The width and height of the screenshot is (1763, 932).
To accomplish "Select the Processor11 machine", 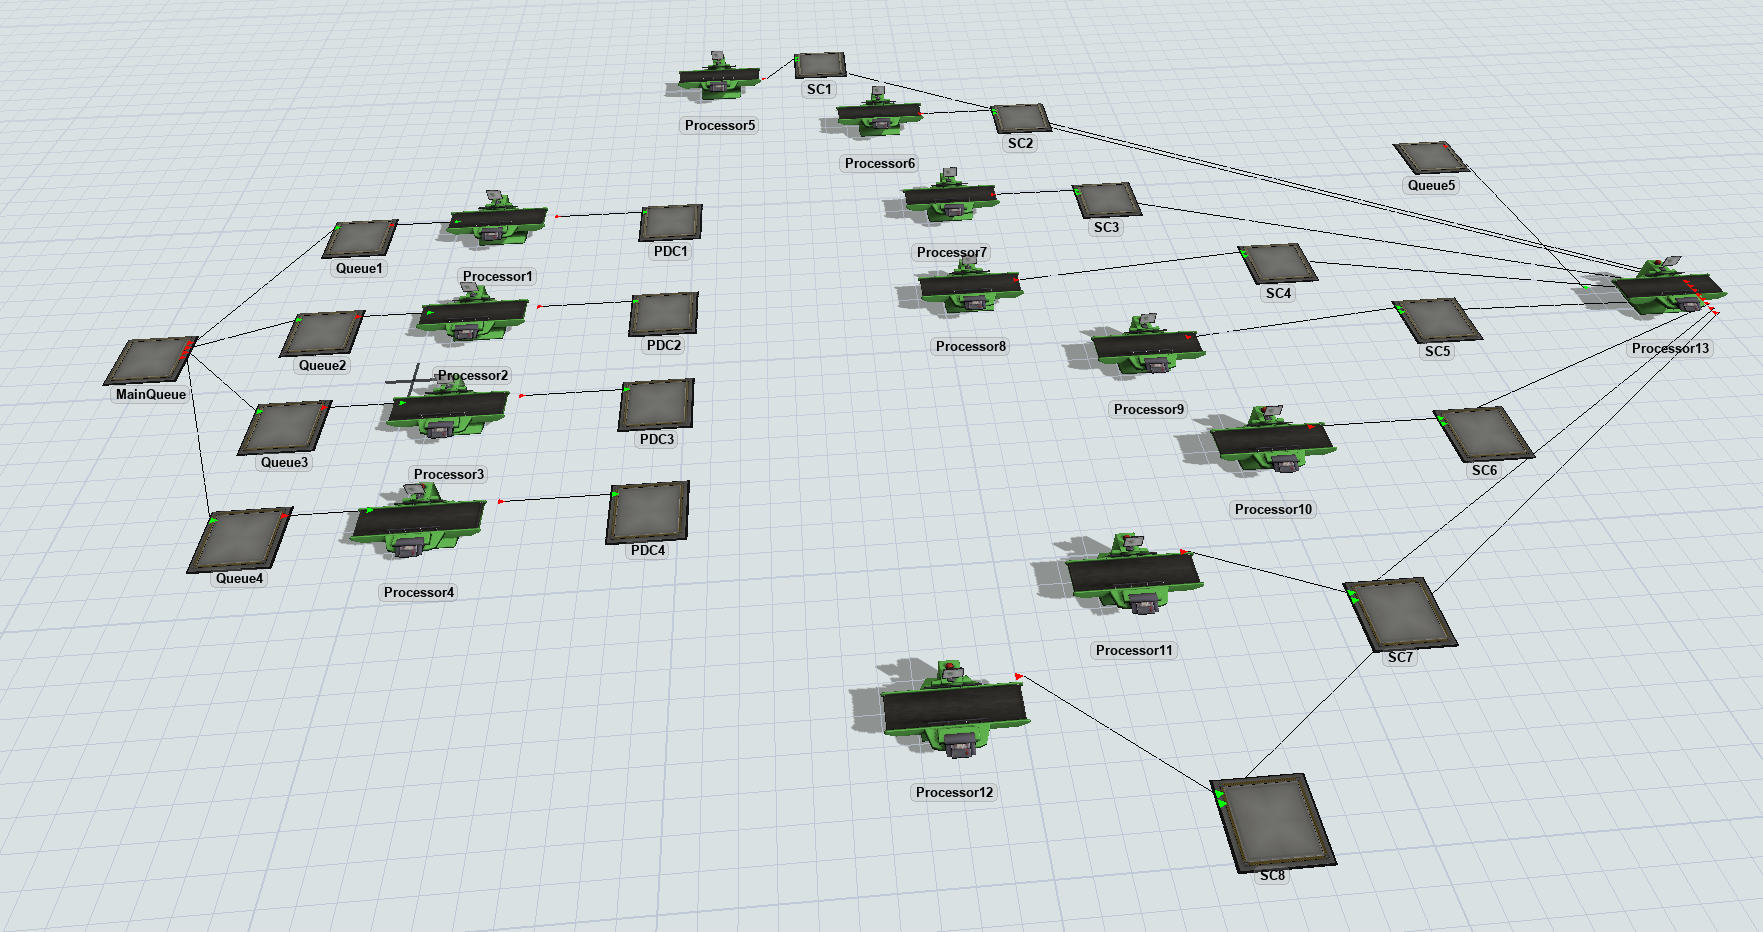I will [1131, 573].
